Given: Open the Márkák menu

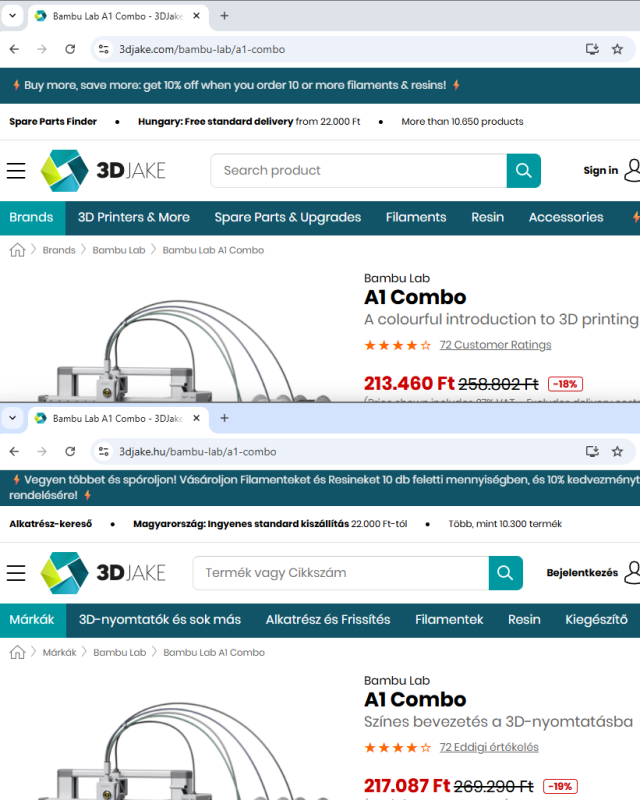Looking at the screenshot, I should (x=33, y=620).
